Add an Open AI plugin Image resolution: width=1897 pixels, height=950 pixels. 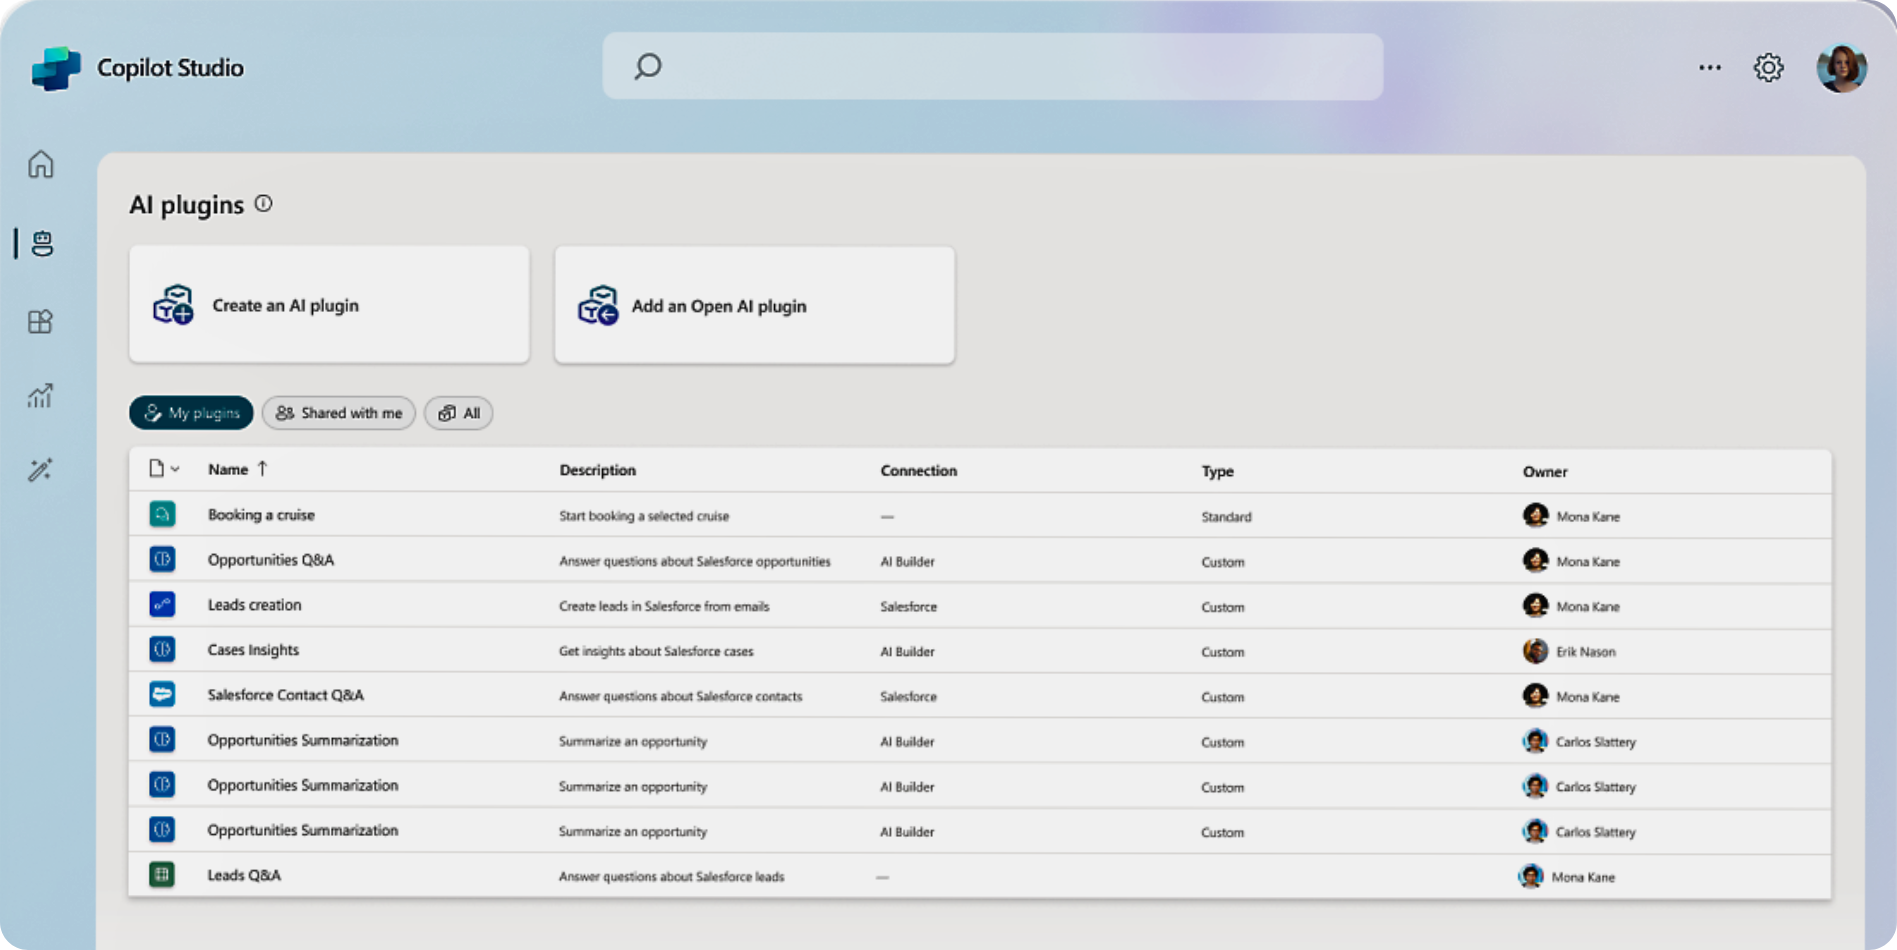coord(753,305)
